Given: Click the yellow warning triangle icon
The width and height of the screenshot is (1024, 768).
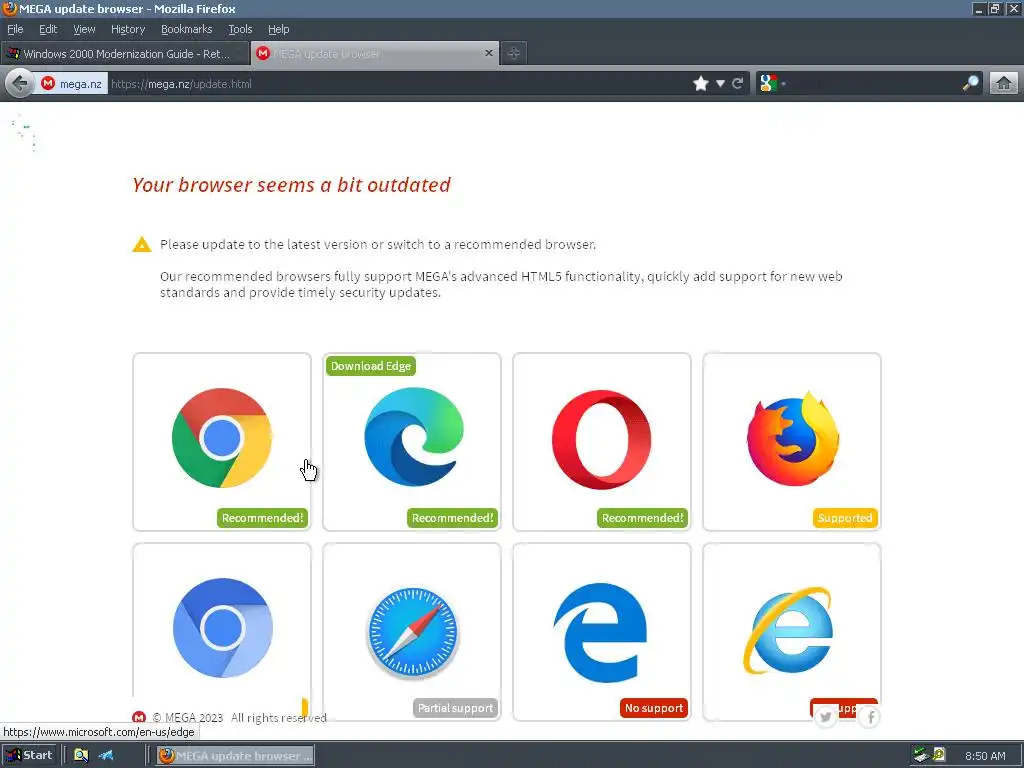Looking at the screenshot, I should [x=142, y=244].
